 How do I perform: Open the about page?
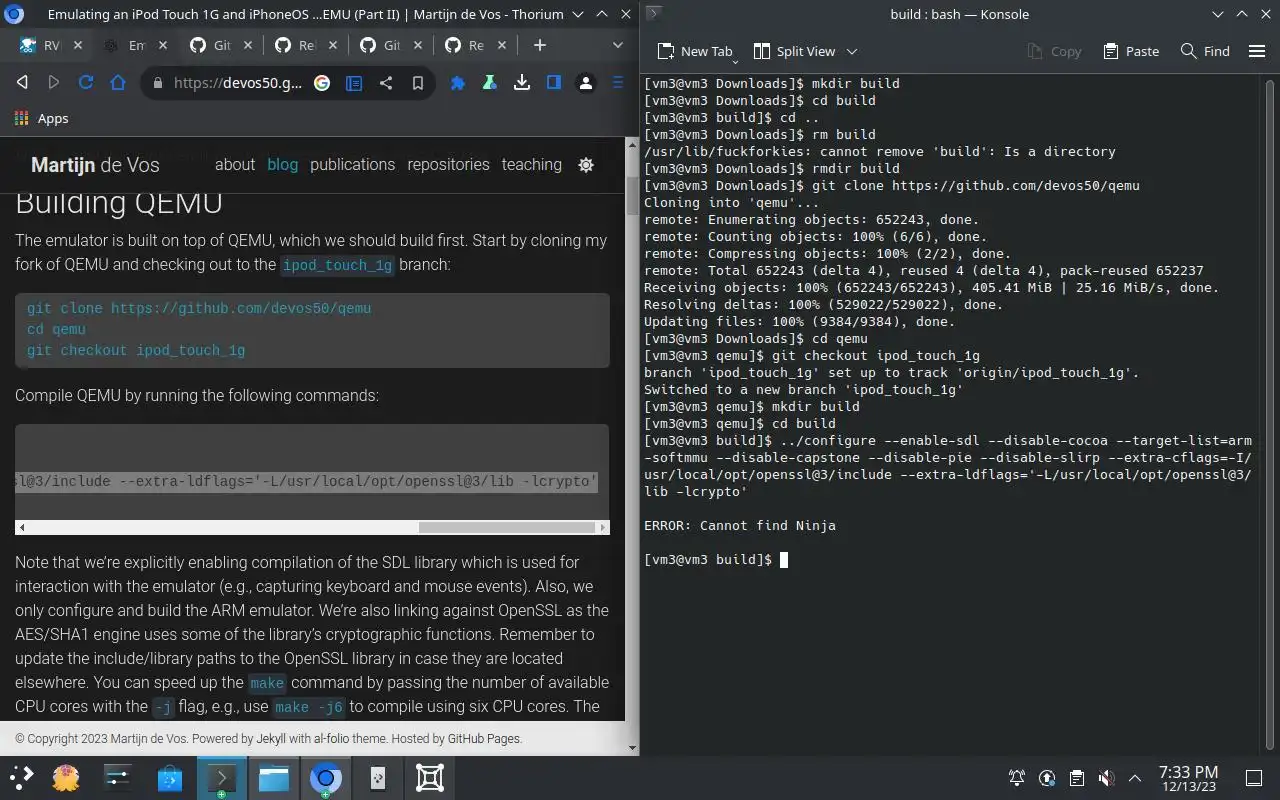235,164
